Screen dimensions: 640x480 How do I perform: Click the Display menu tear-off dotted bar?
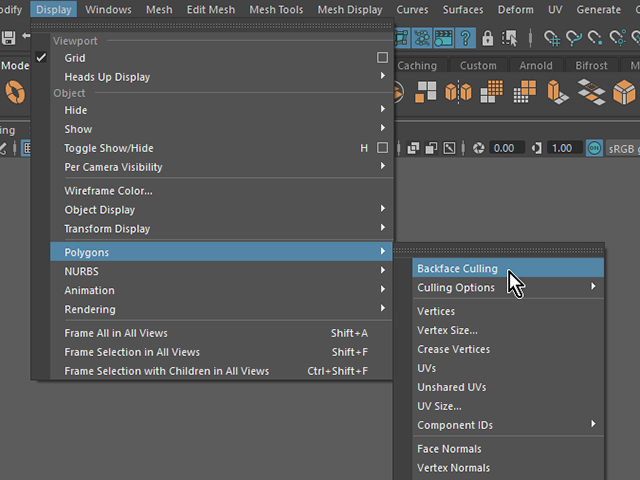click(x=212, y=25)
